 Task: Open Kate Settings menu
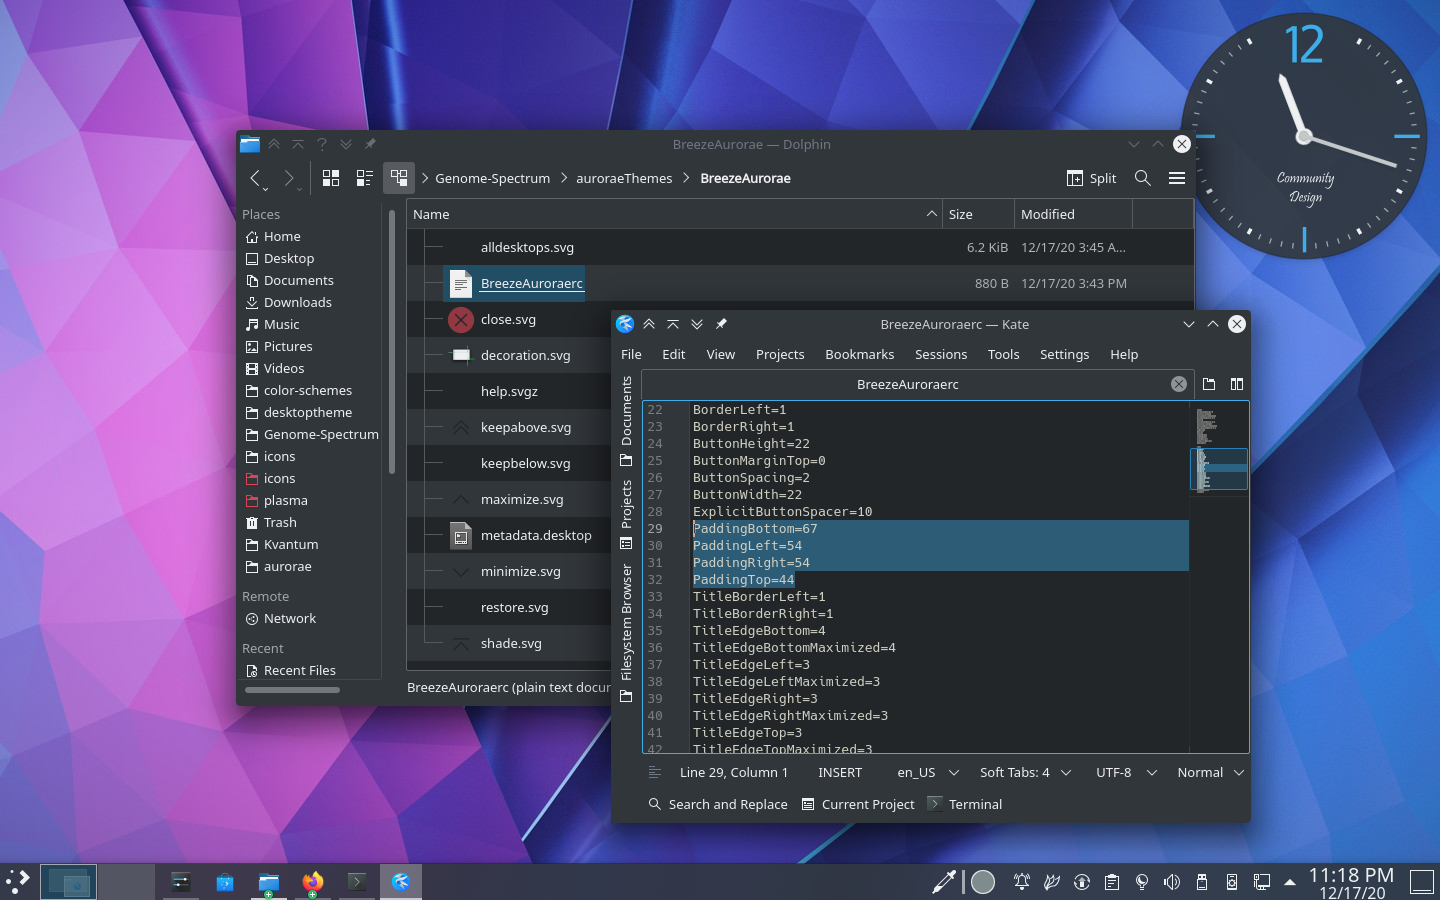click(x=1065, y=354)
